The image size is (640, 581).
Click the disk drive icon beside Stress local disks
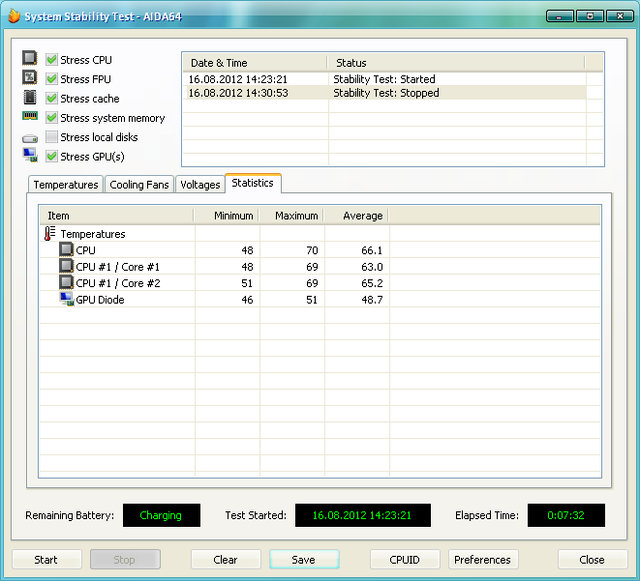pos(30,137)
